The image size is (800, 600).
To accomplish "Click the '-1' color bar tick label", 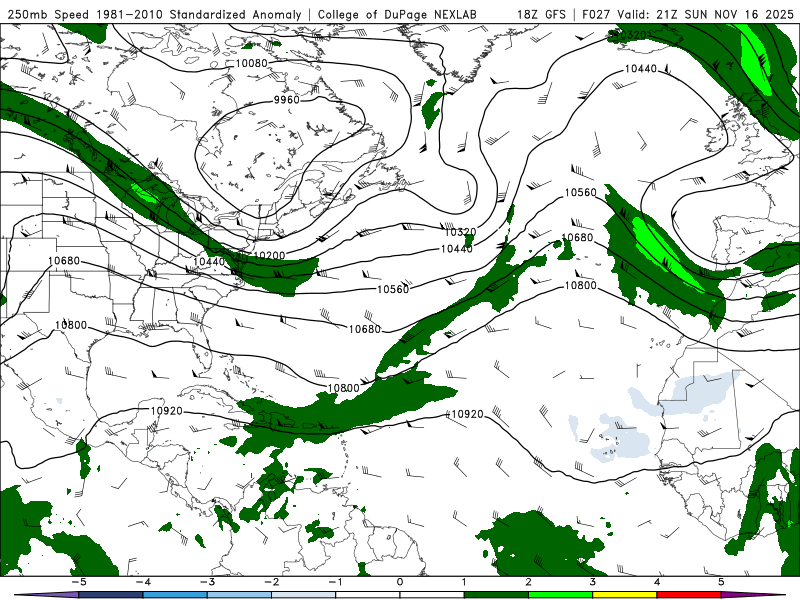I will pos(335,582).
